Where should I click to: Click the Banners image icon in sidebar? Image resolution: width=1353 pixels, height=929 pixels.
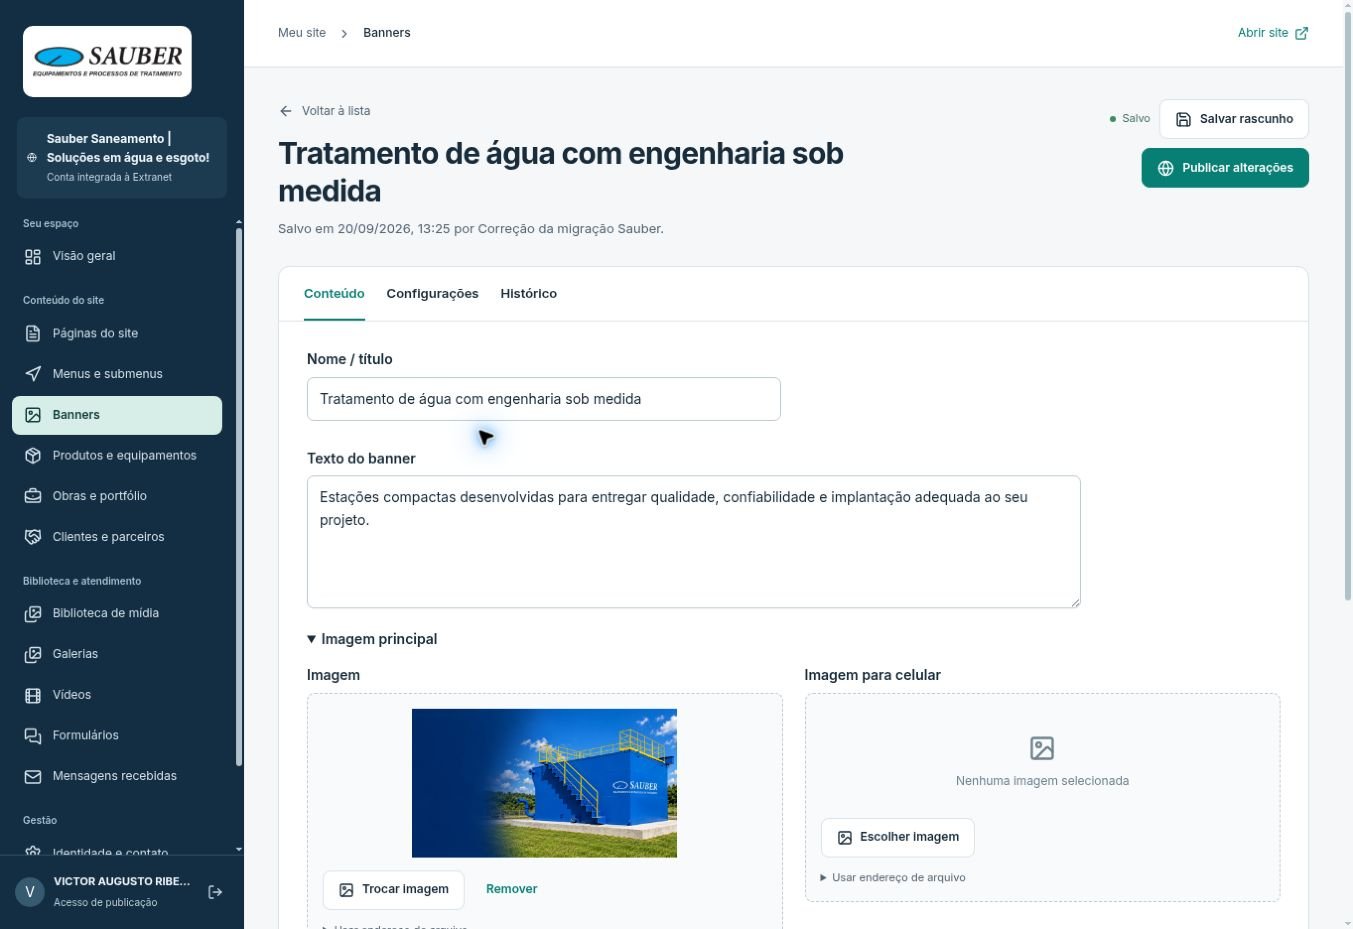[33, 415]
